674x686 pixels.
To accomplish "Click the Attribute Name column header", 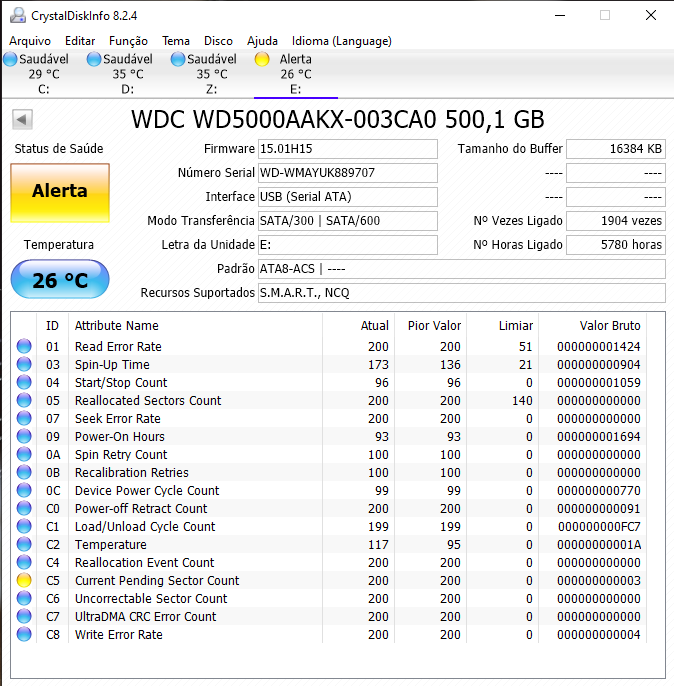I will (x=116, y=326).
